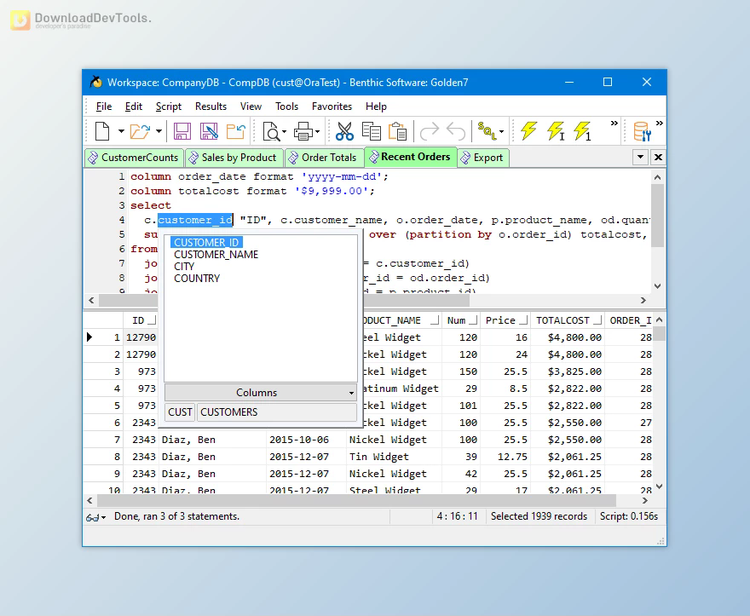The image size is (750, 616).
Task: Click the glasses icon in status bar
Action: click(92, 517)
